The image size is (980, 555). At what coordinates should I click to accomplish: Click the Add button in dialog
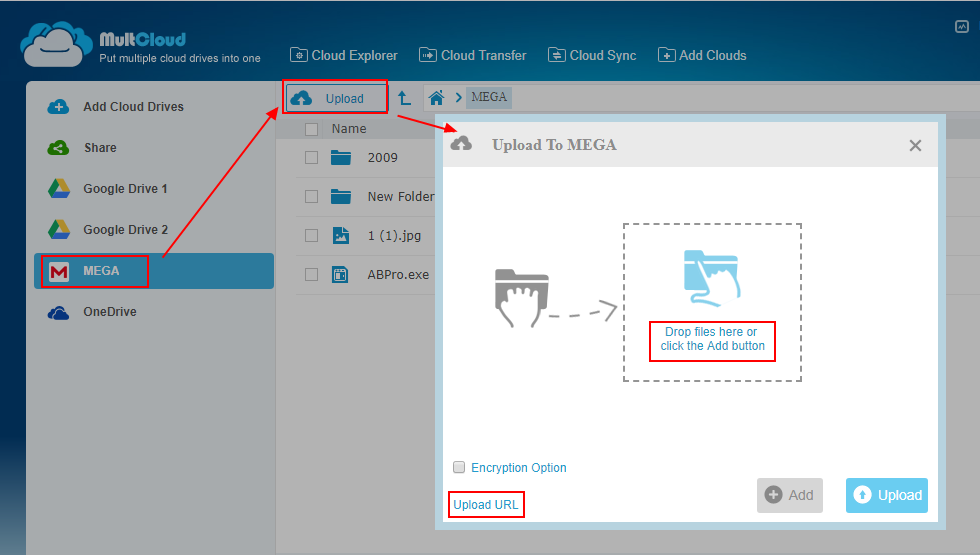pyautogui.click(x=790, y=496)
